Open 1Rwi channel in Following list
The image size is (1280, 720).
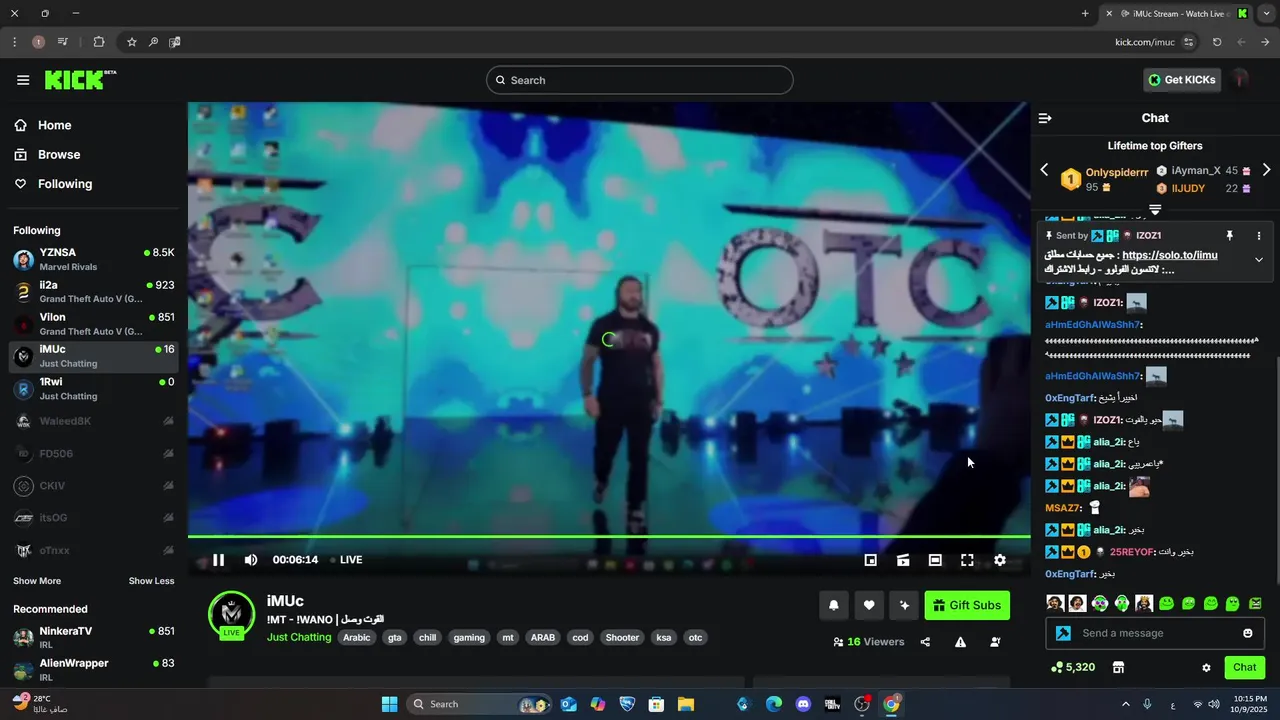(x=95, y=389)
